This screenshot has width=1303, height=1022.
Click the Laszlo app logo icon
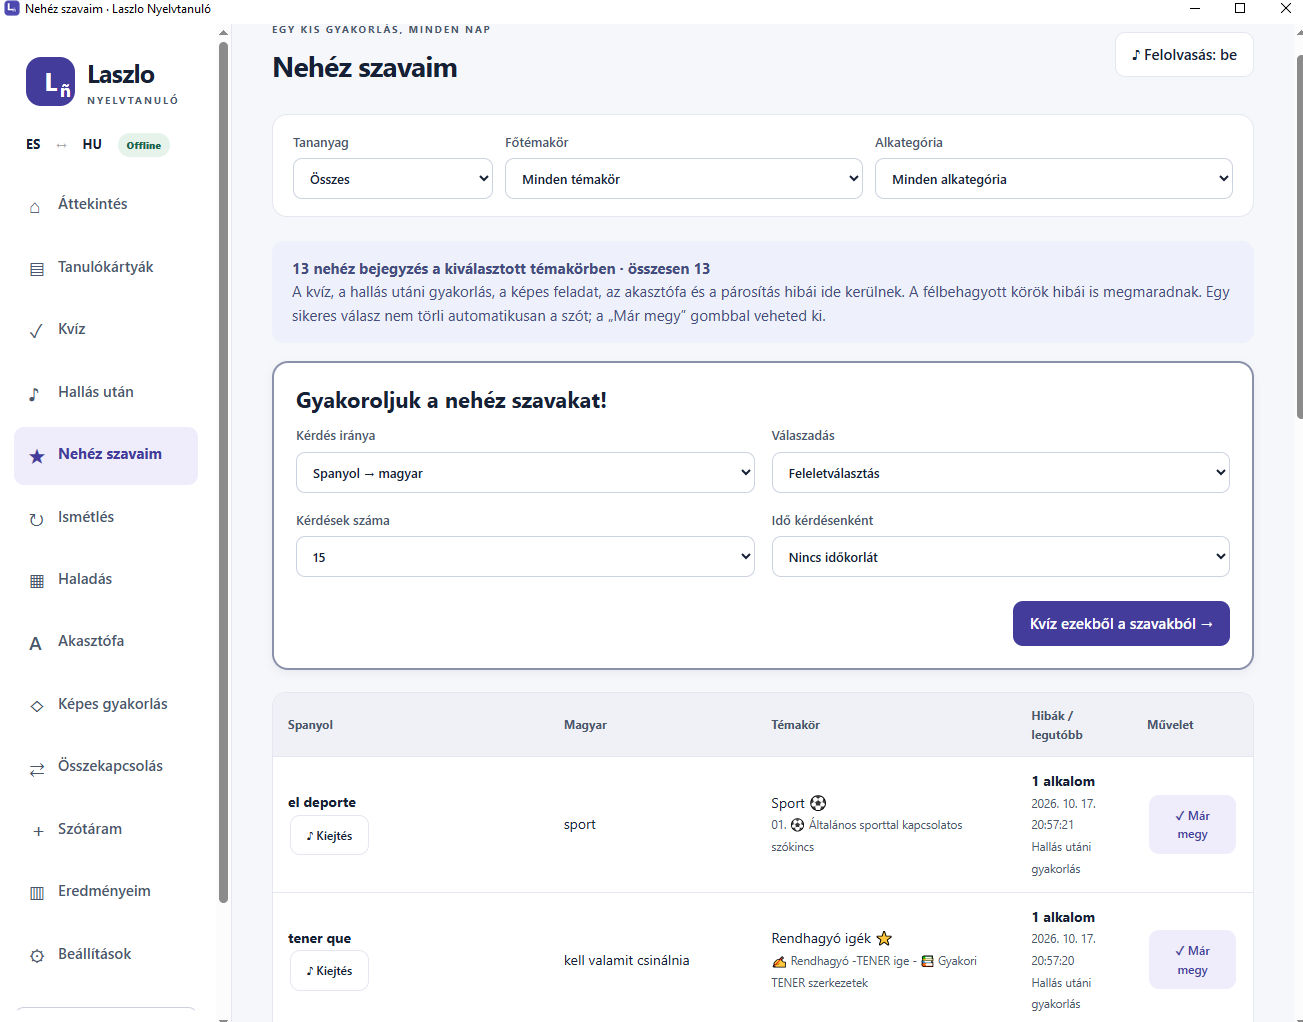(x=50, y=81)
